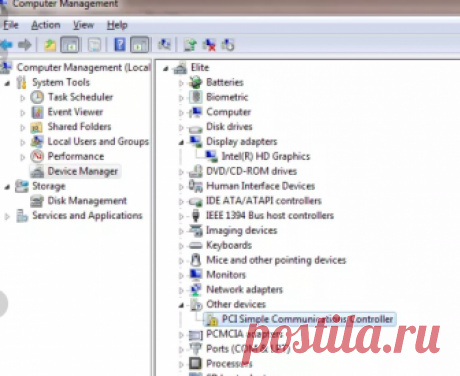460x376 pixels.
Task: Collapse the Elite computer root node
Action: coord(166,69)
